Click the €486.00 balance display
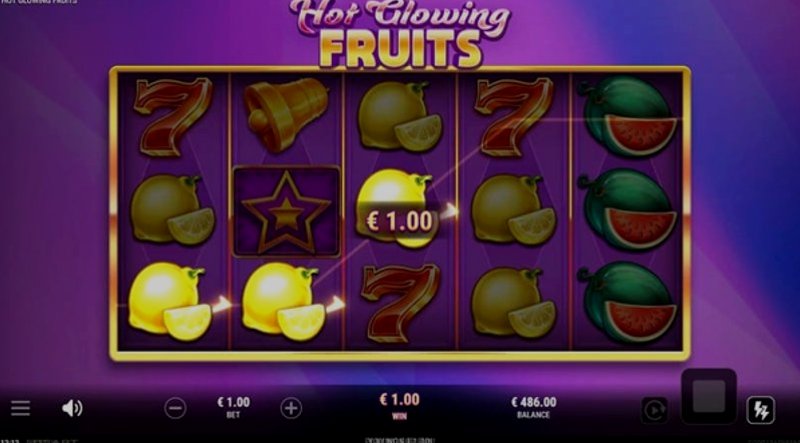 (x=534, y=402)
